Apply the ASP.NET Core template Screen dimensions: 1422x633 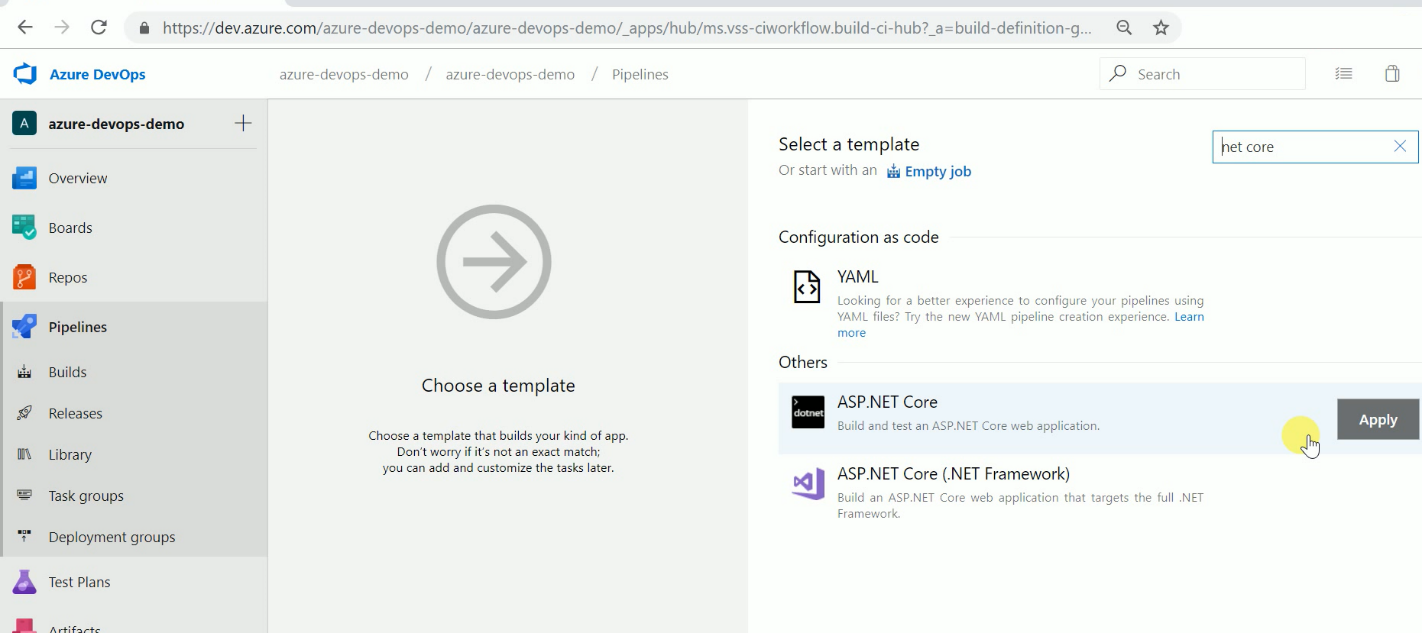[x=1377, y=420]
